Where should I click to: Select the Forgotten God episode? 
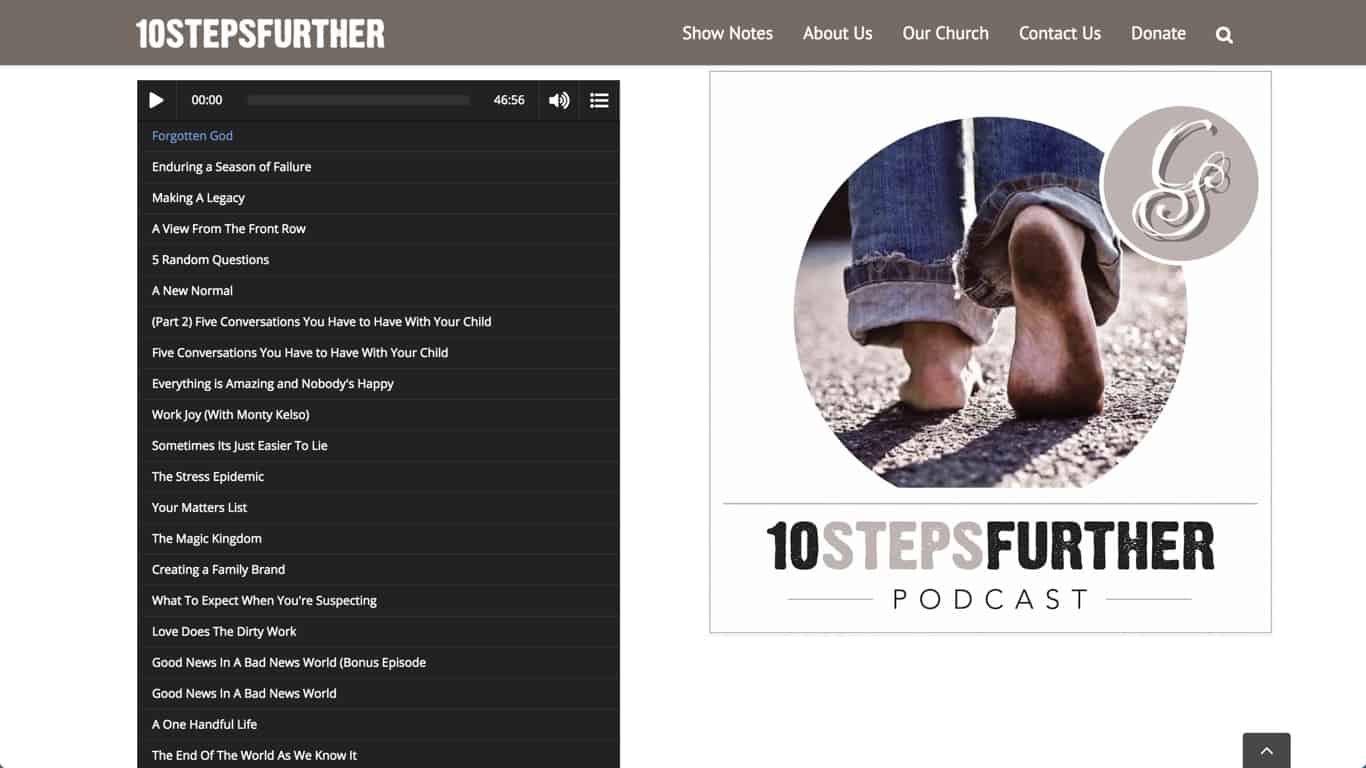[378, 136]
